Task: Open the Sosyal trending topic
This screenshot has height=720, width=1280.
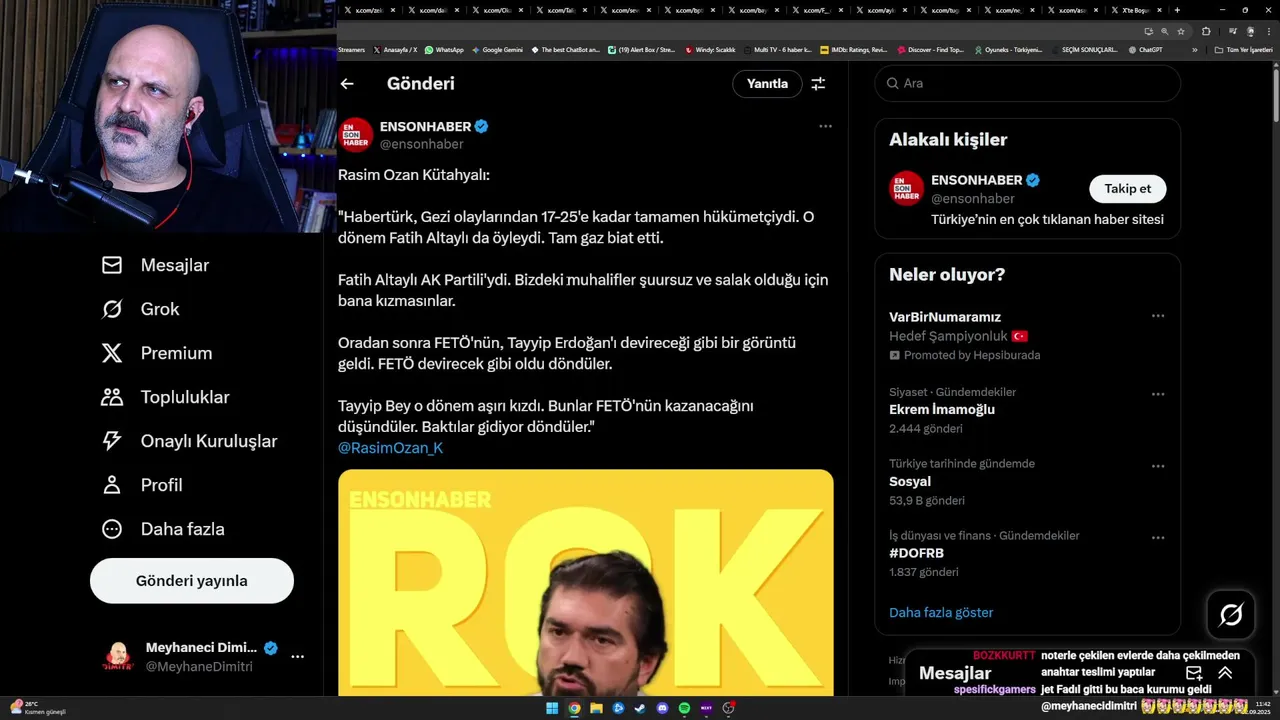Action: click(910, 481)
